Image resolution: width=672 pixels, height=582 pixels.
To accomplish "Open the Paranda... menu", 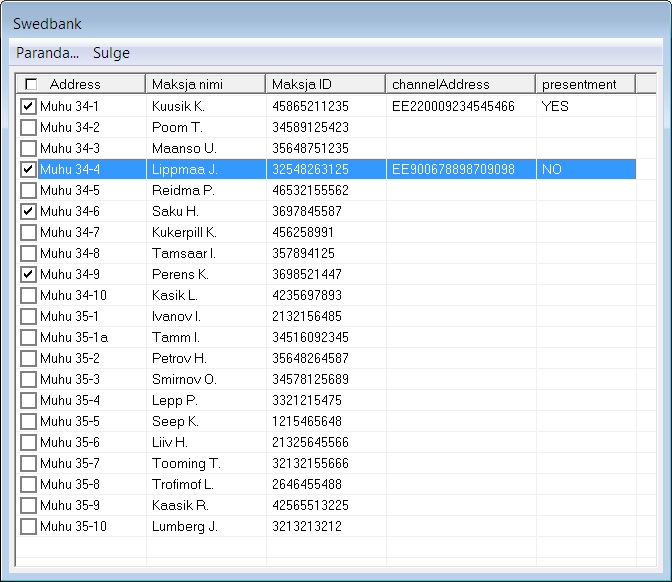I will pos(47,53).
